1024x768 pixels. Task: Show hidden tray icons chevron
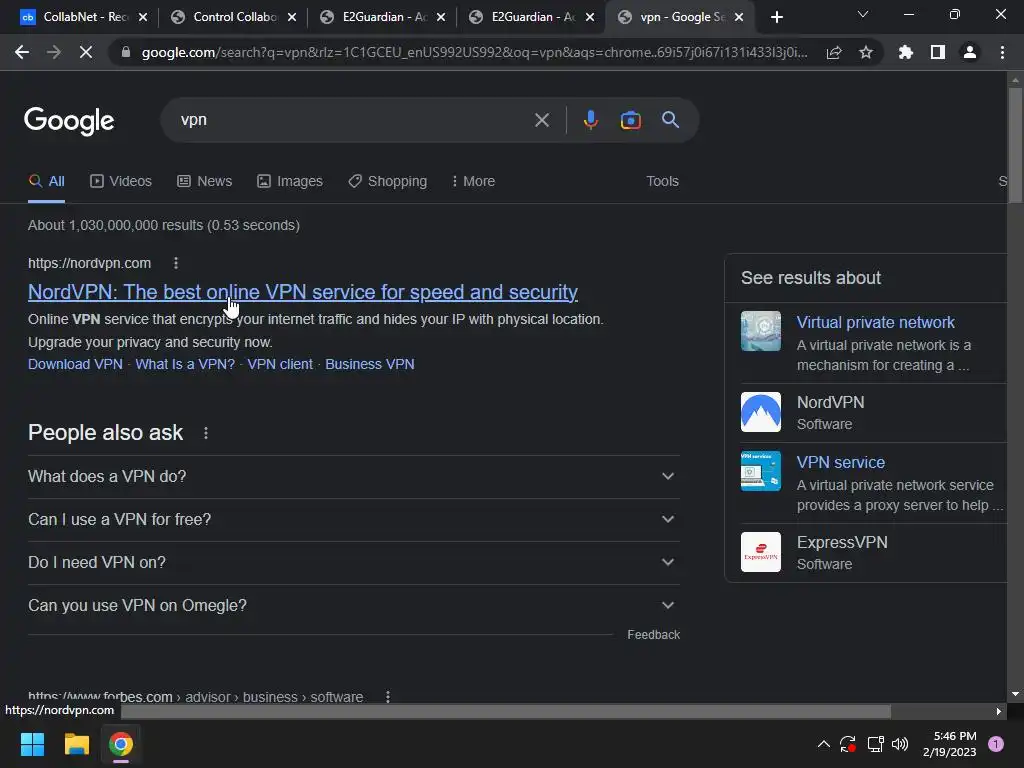[824, 744]
